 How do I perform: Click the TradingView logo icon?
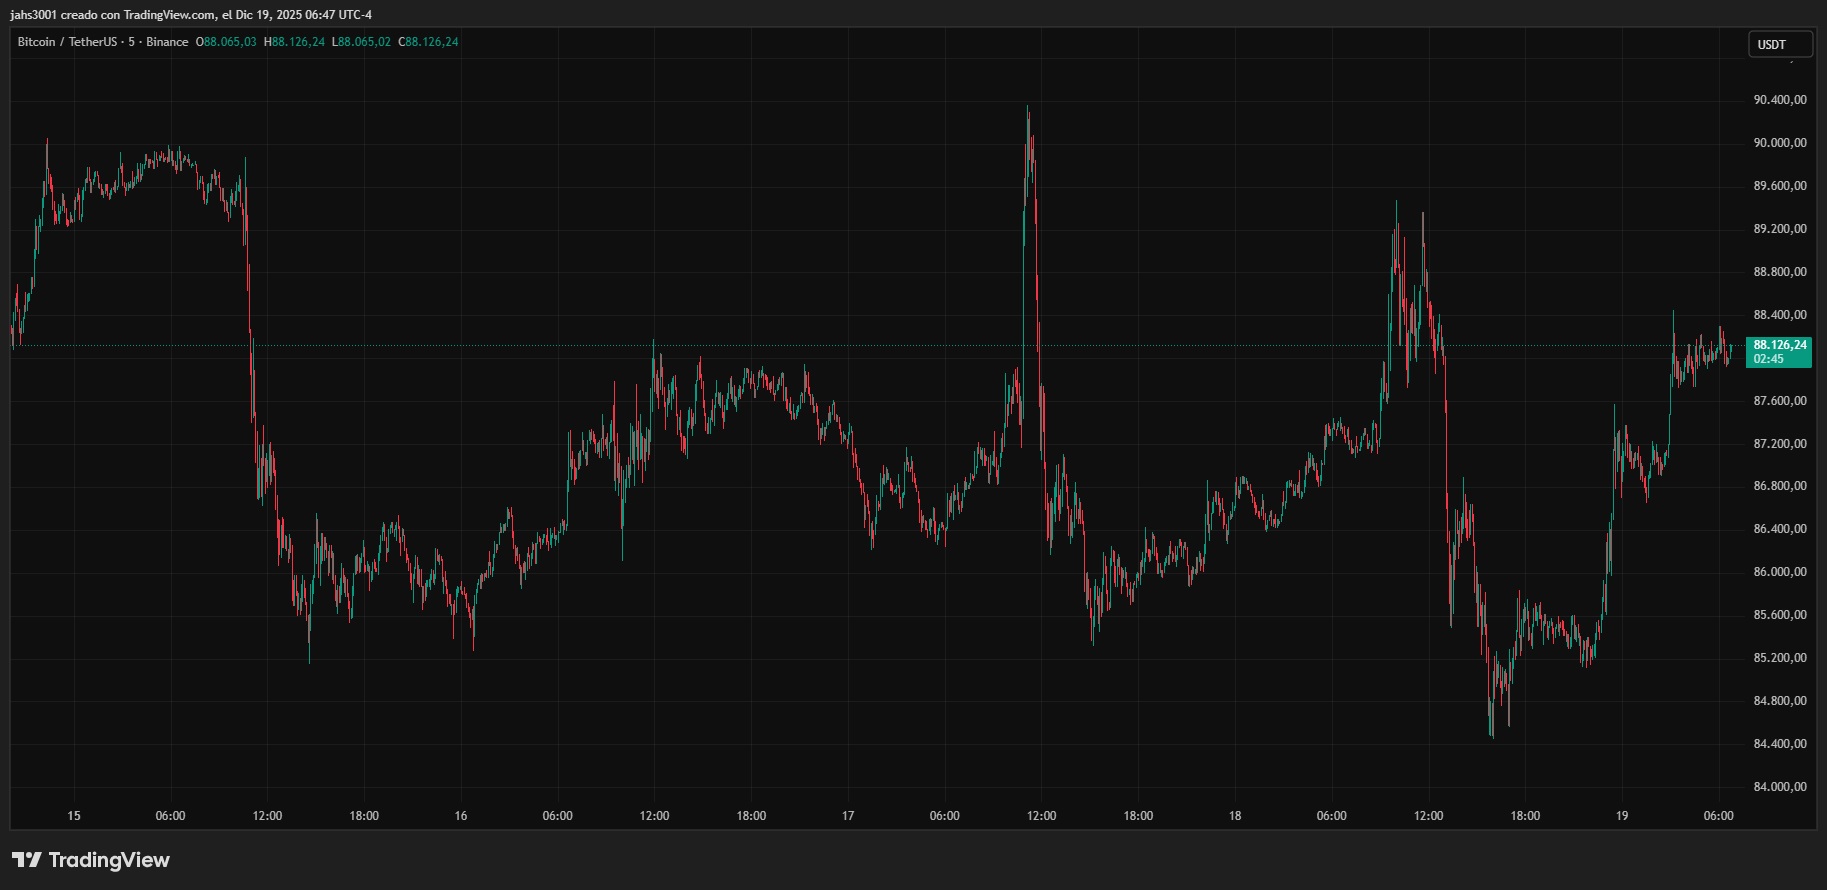click(x=27, y=860)
